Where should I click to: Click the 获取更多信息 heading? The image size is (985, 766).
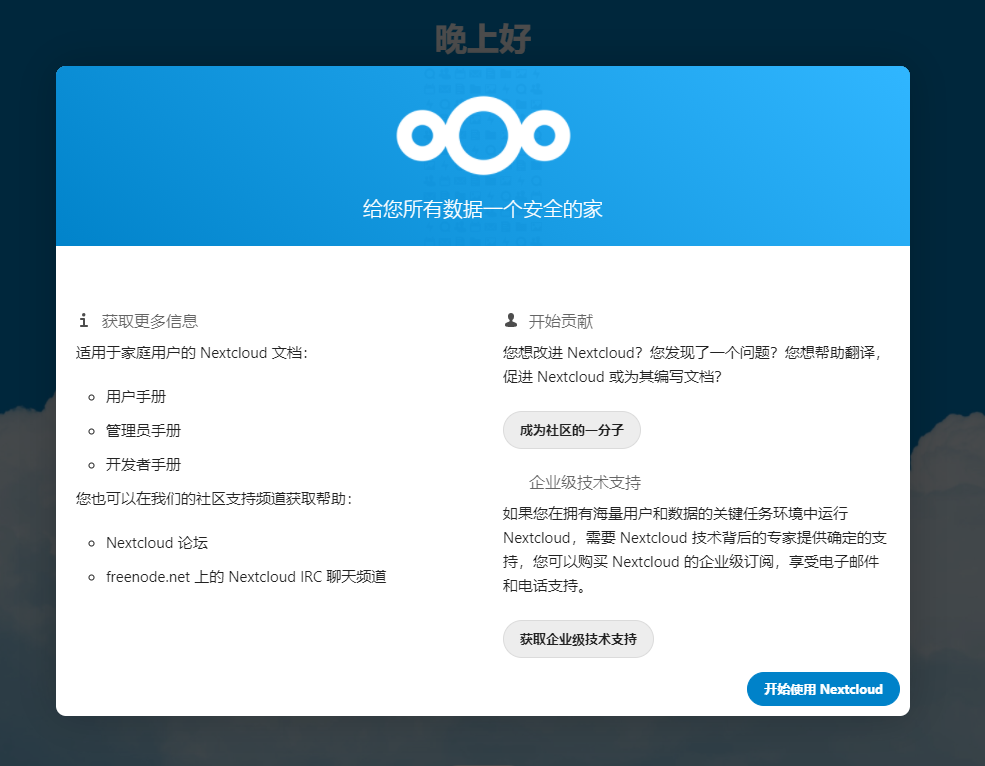150,321
